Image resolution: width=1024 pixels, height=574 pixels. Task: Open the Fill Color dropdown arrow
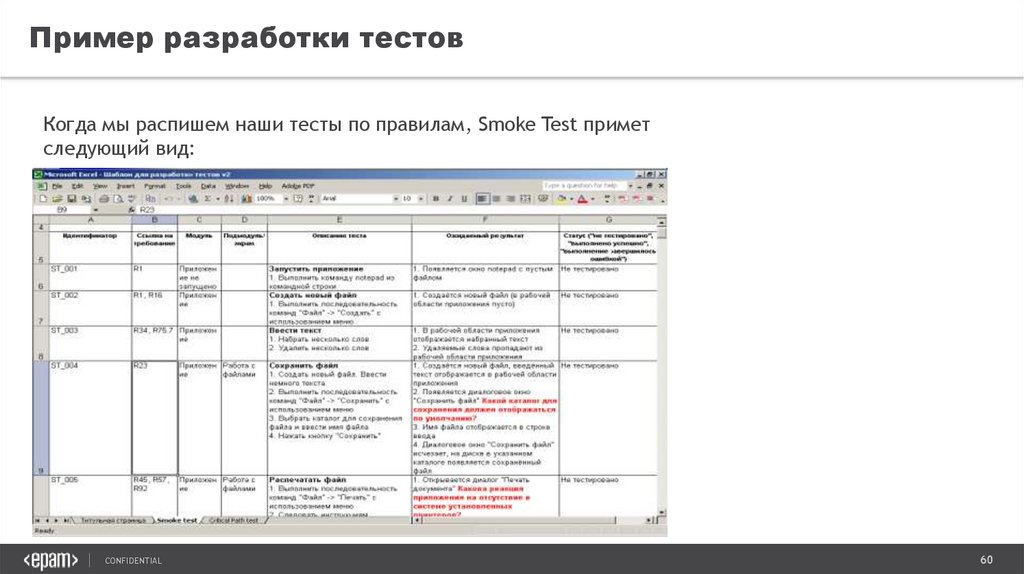[x=571, y=199]
